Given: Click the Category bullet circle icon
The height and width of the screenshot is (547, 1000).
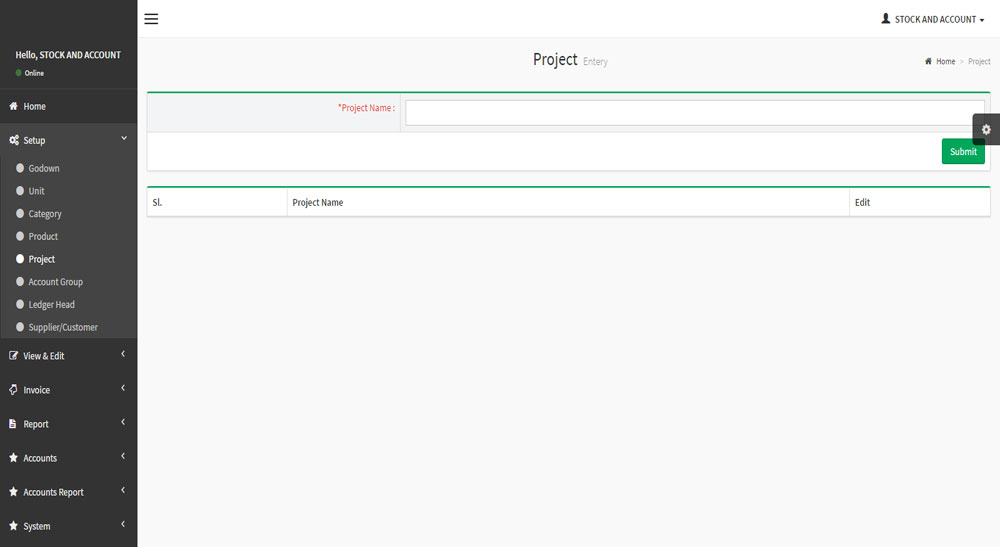Looking at the screenshot, I should [20, 214].
